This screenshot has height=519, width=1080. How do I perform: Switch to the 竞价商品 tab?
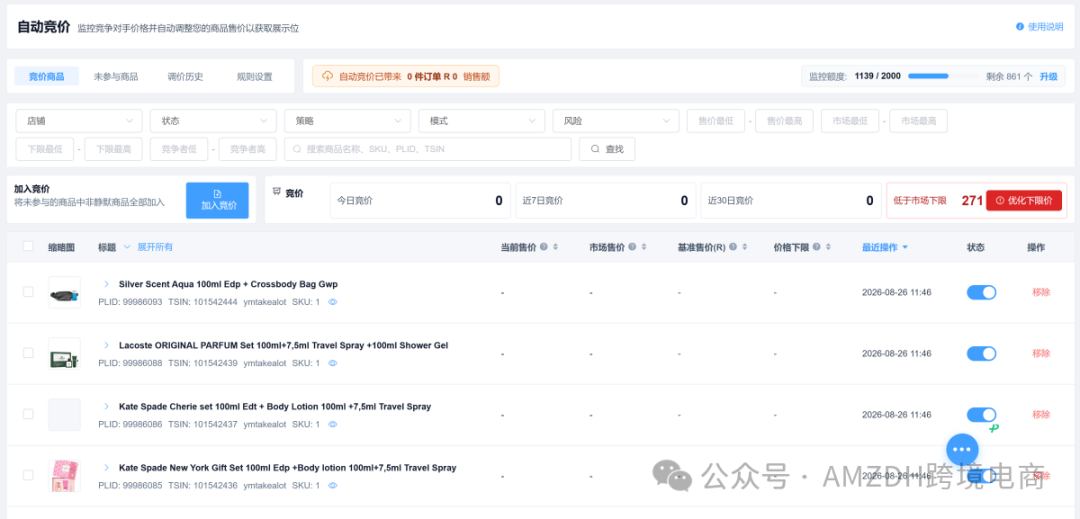(x=47, y=76)
